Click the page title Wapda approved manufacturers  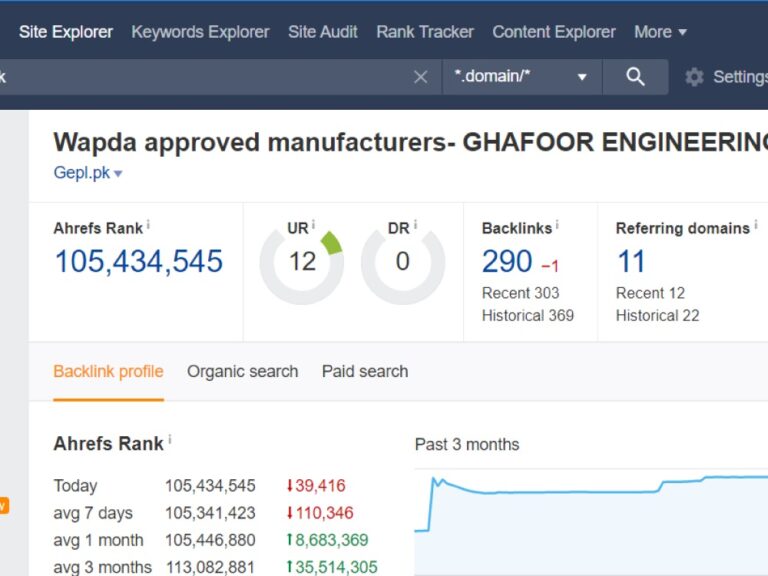[410, 143]
